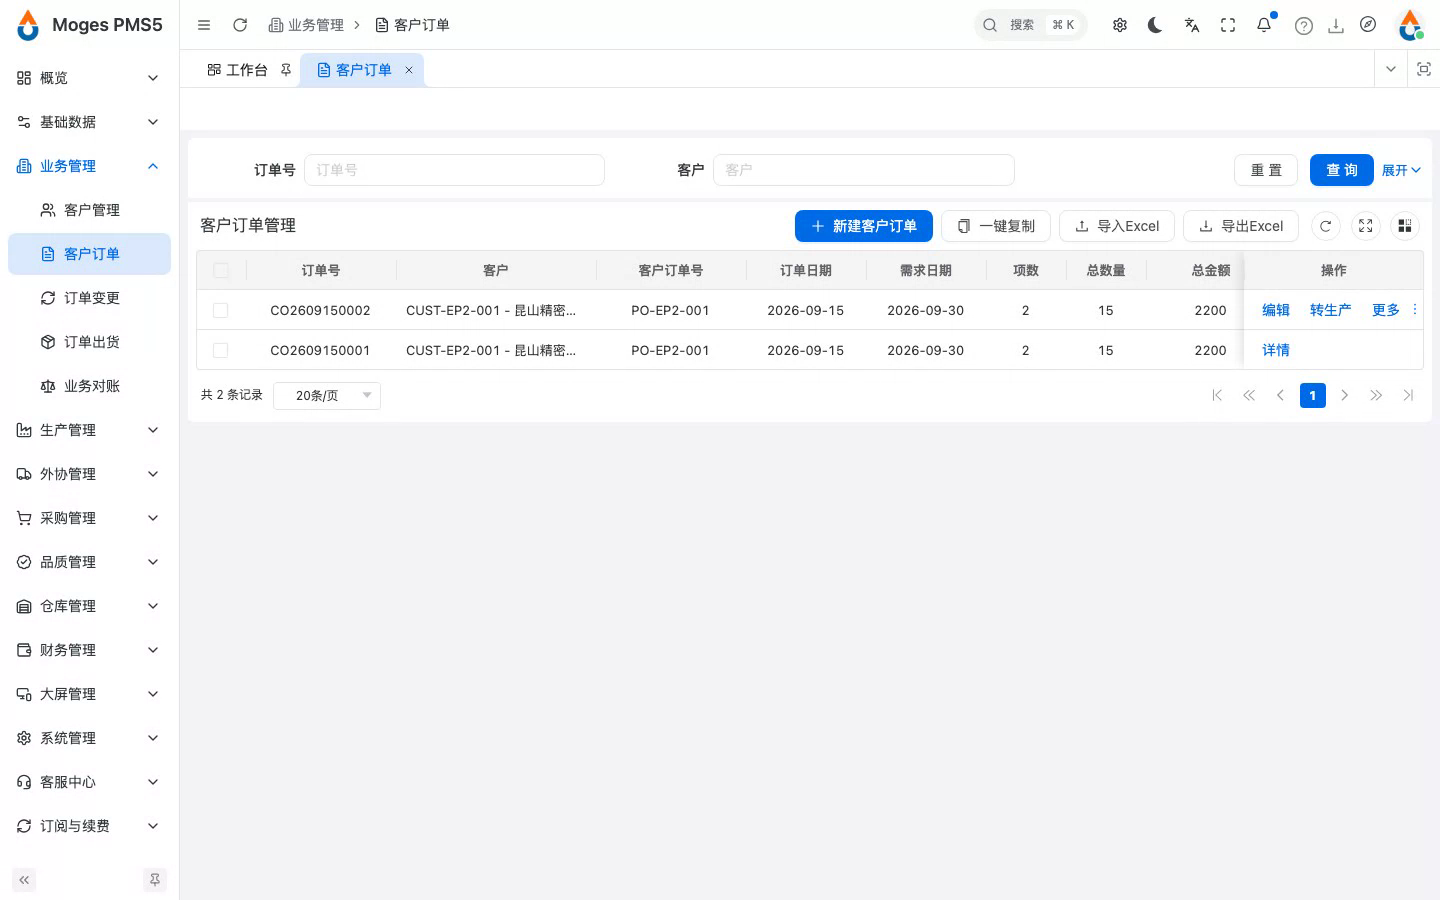The height and width of the screenshot is (900, 1440).
Task: Click the 导出Excel button
Action: click(x=1241, y=226)
